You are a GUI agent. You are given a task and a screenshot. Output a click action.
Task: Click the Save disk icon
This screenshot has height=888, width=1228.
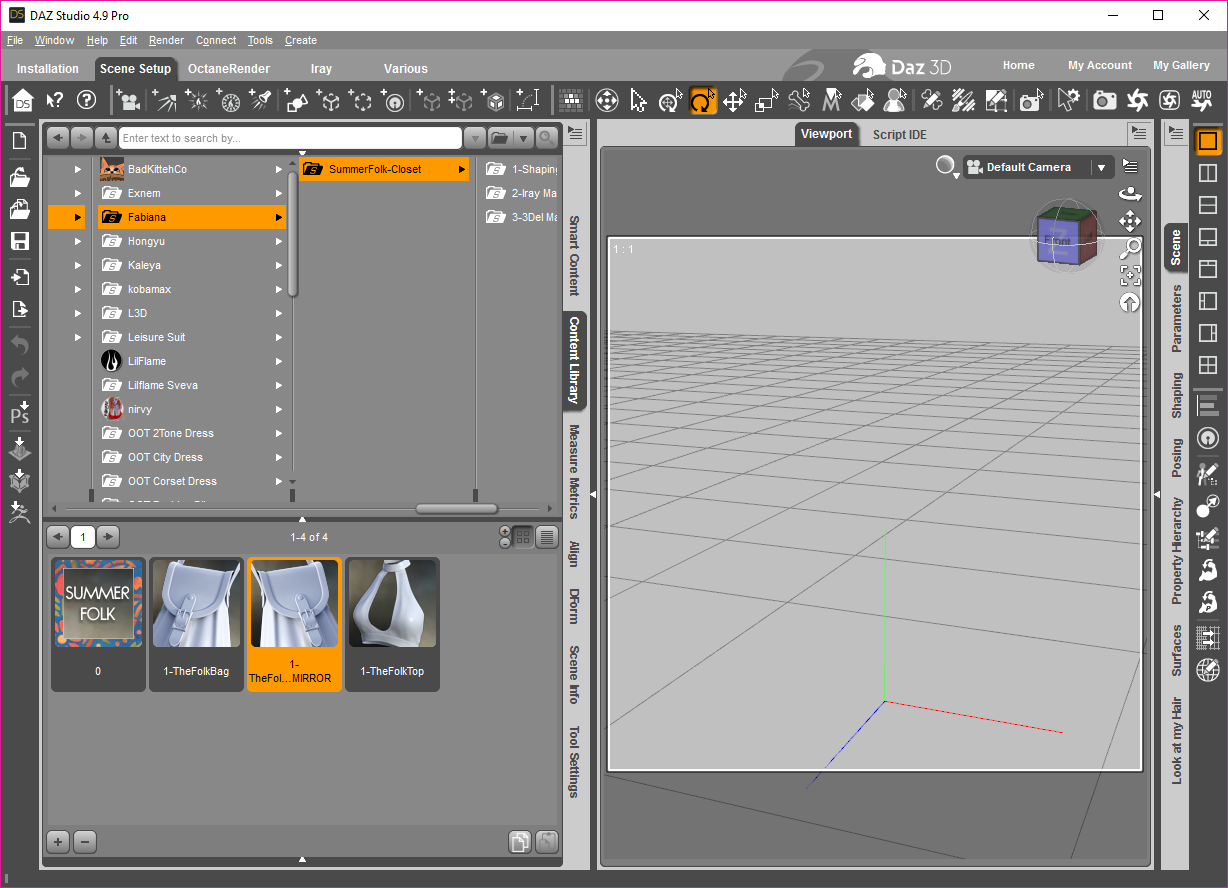point(19,241)
